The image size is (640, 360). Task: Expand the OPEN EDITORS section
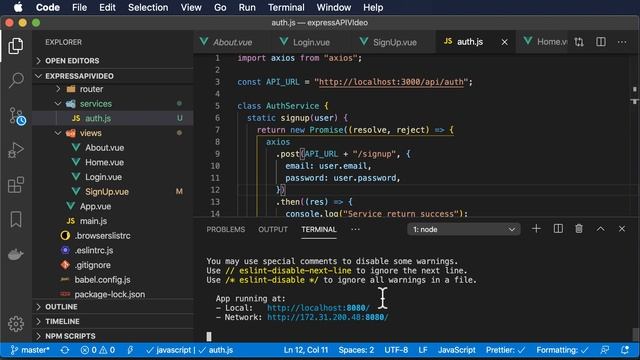tap(113, 60)
